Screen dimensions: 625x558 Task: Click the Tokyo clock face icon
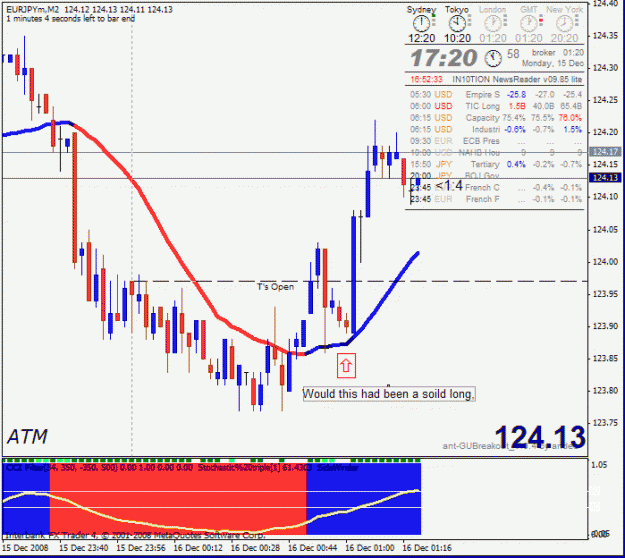[457, 24]
